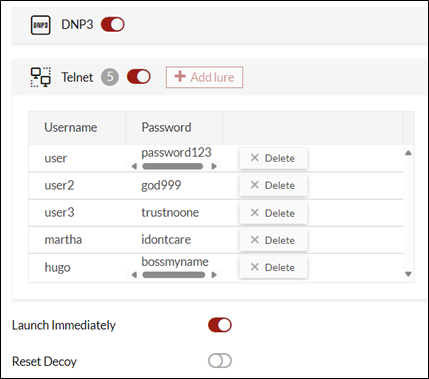The height and width of the screenshot is (379, 429).
Task: Click table scroll up arrow
Action: click(408, 153)
